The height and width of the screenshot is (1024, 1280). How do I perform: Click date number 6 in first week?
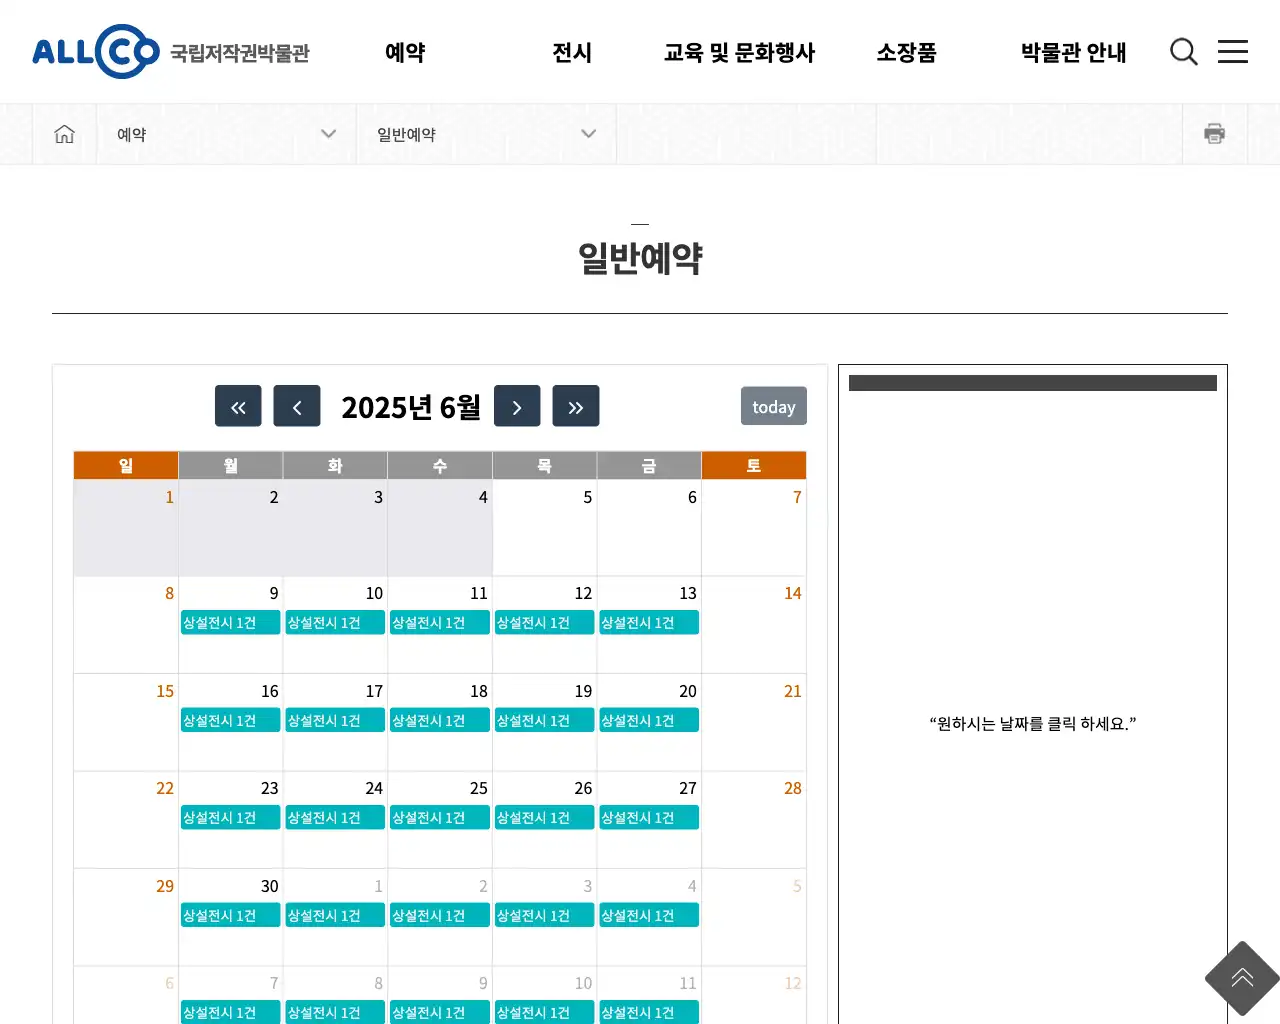[x=692, y=497]
